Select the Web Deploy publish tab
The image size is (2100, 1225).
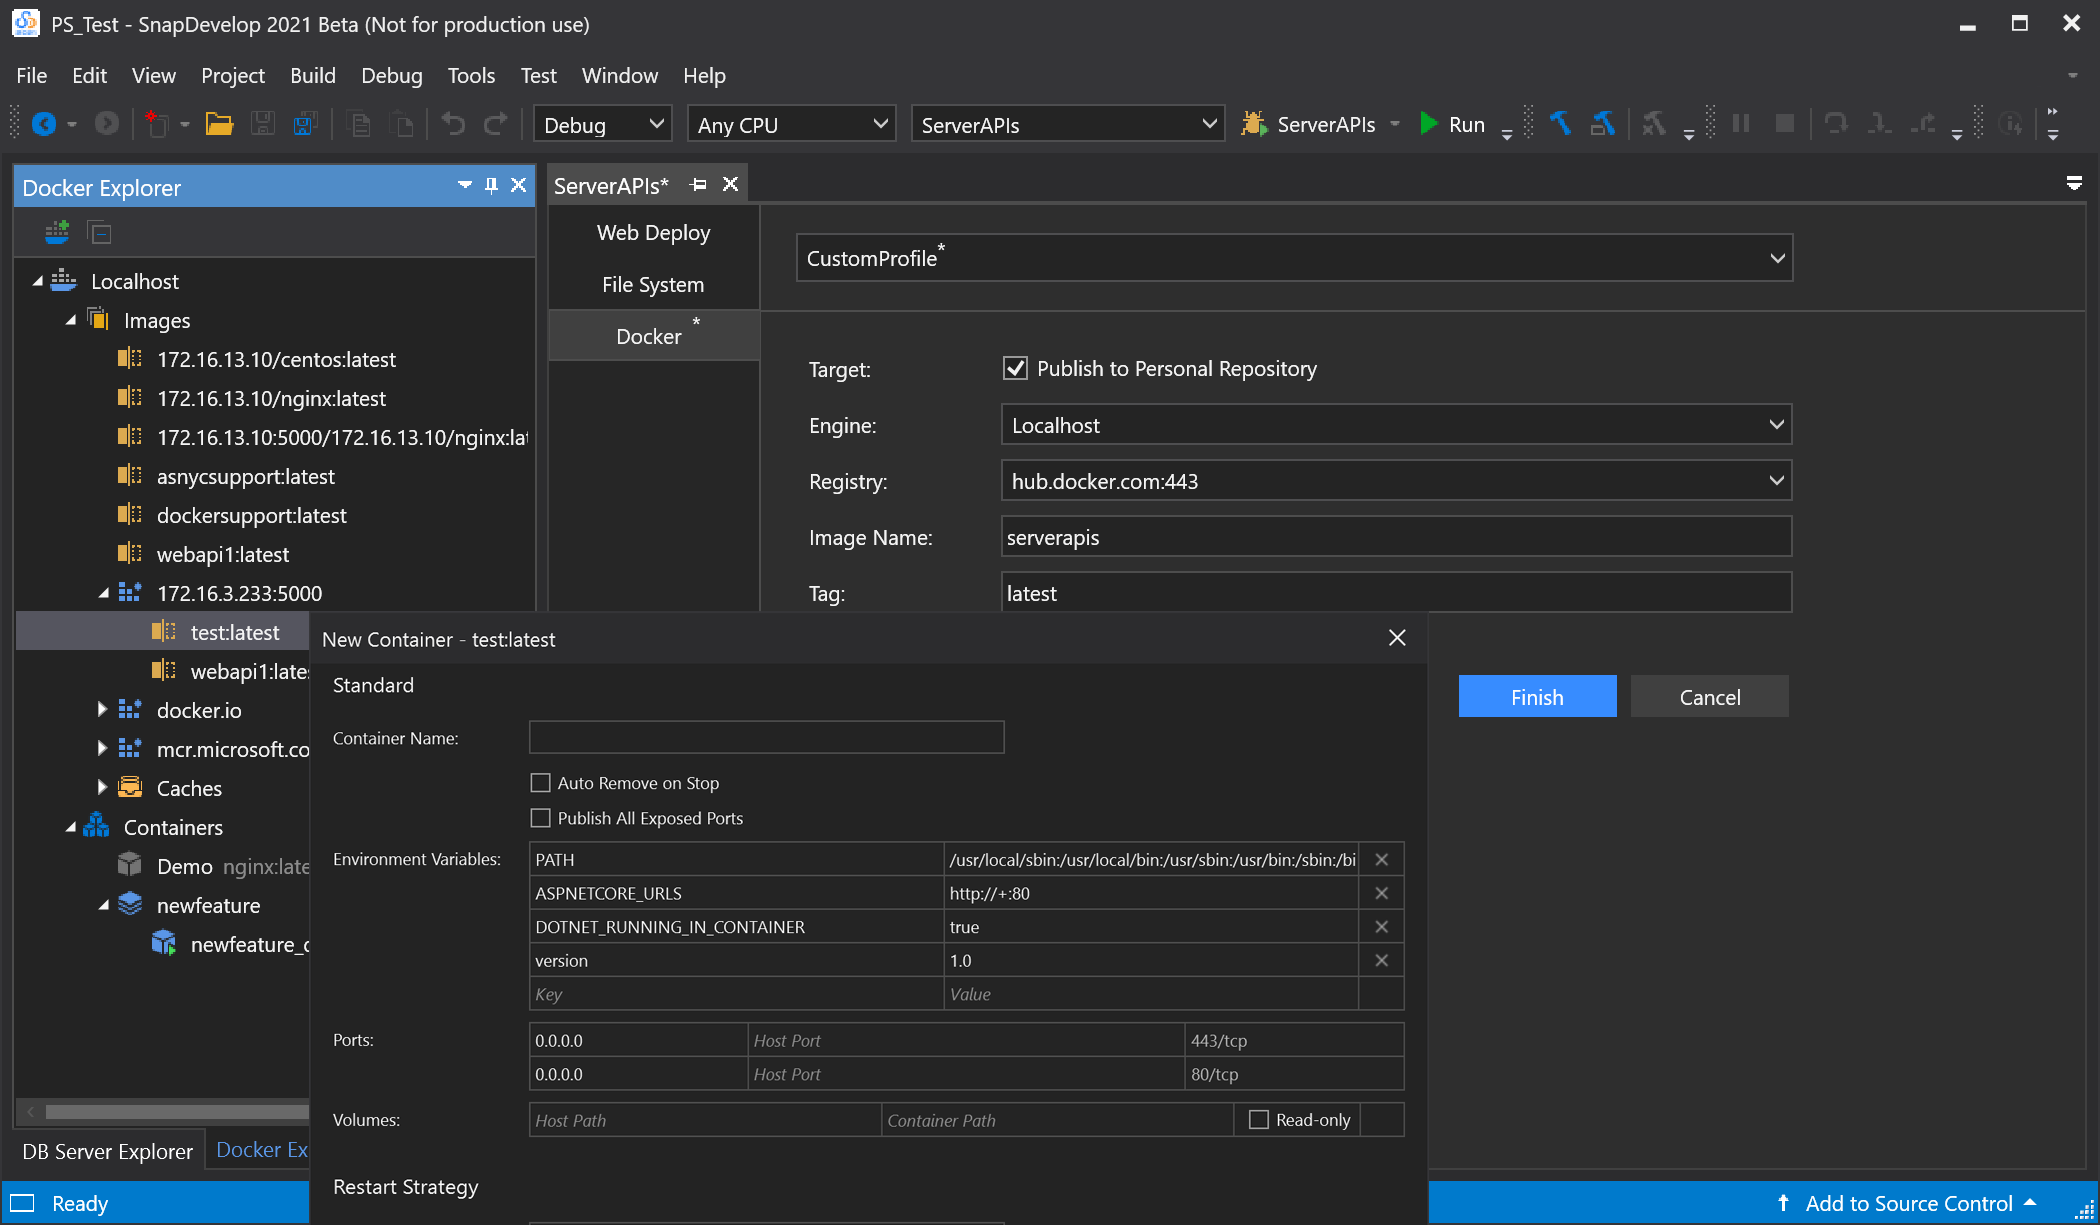coord(654,233)
